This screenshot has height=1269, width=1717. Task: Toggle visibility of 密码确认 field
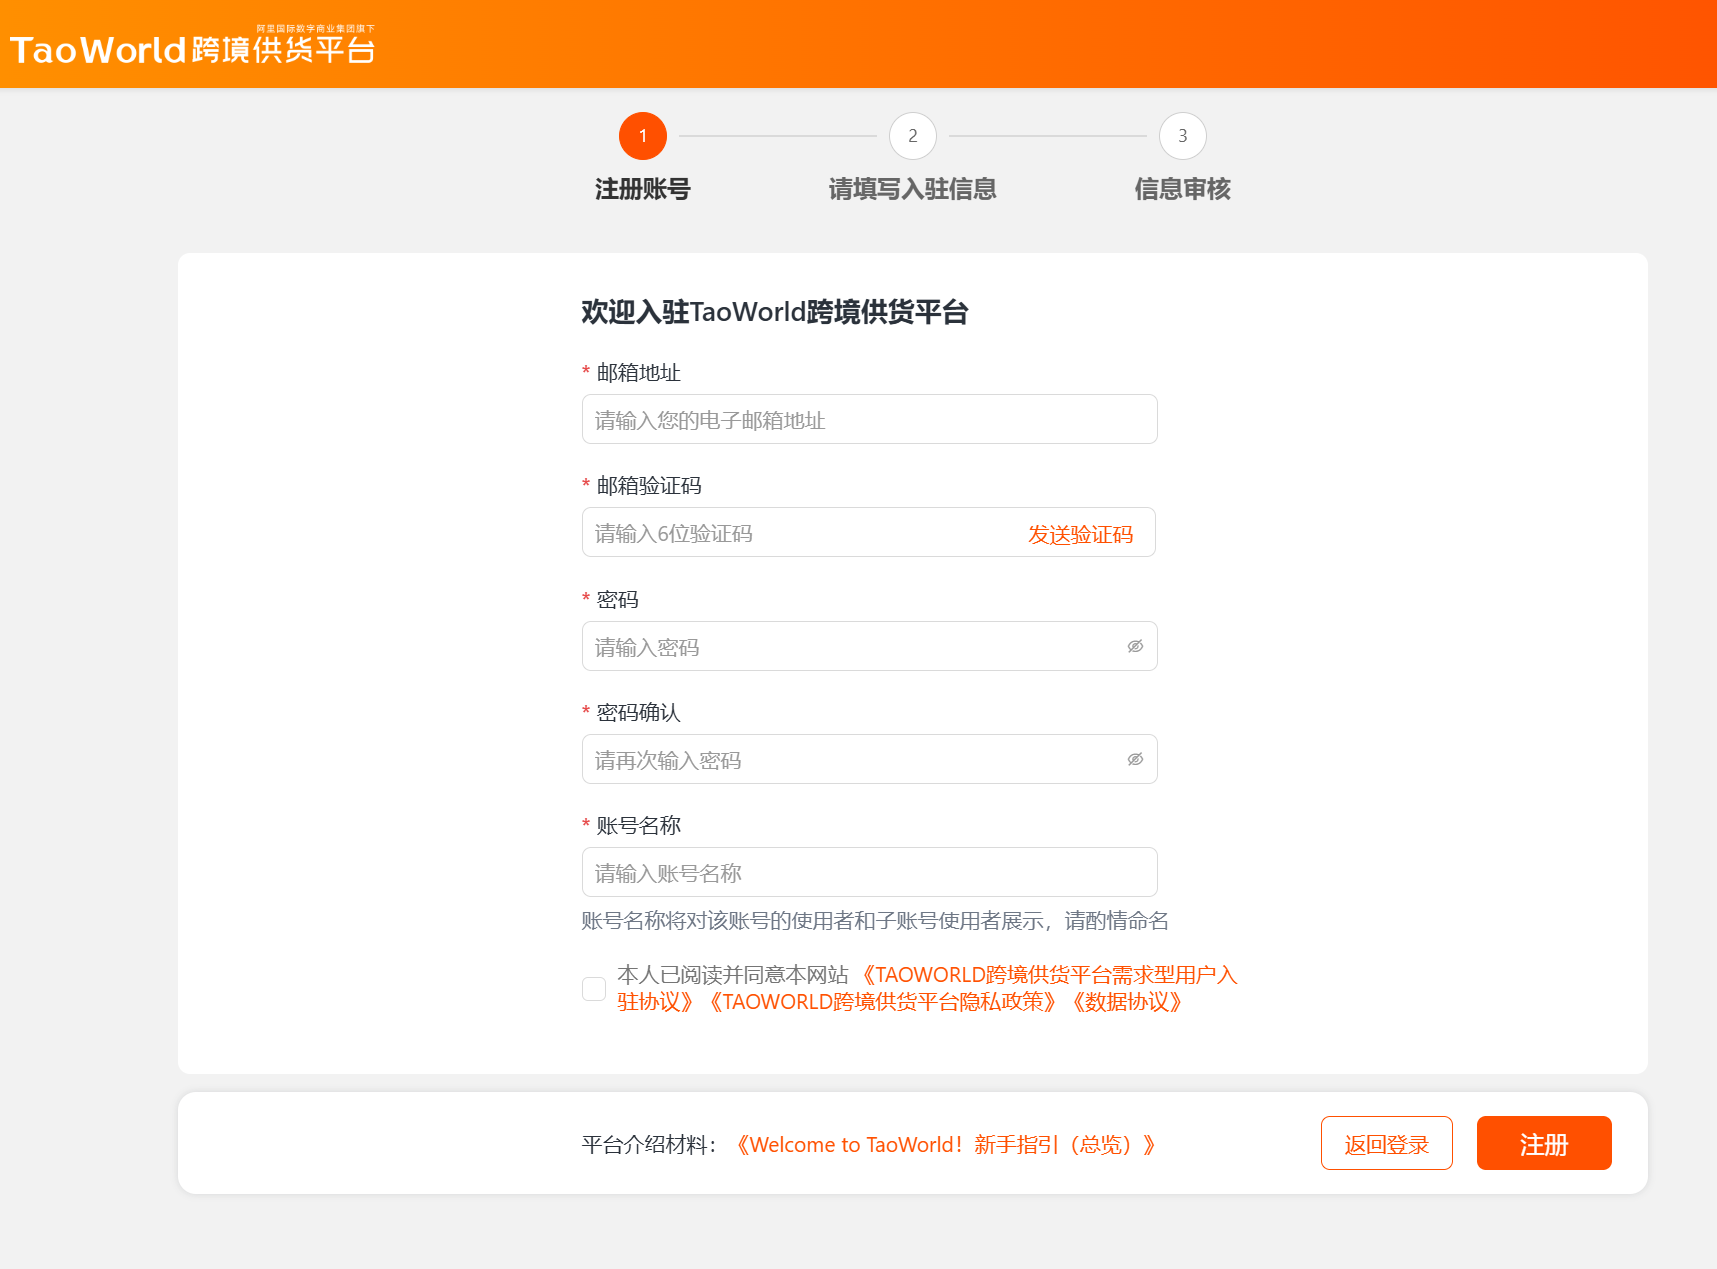pyautogui.click(x=1135, y=759)
